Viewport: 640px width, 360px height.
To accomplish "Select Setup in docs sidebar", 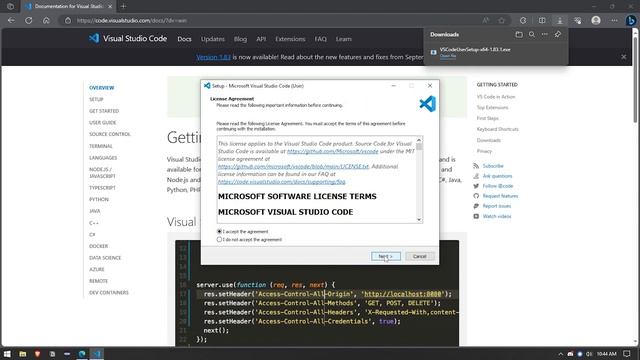I will pyautogui.click(x=96, y=99).
